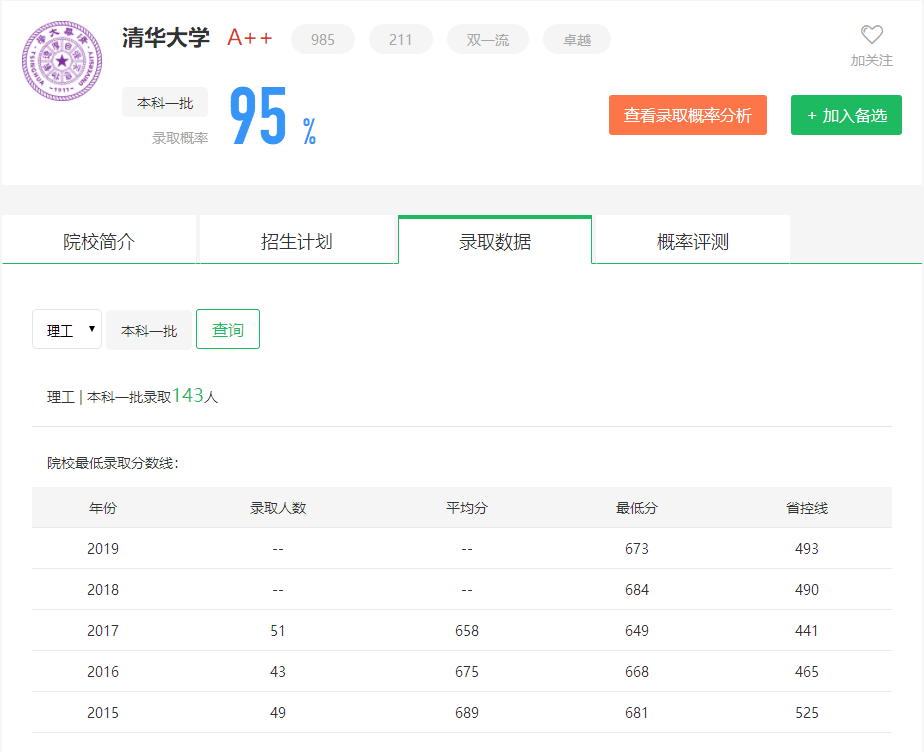Click 2018 lowest score 684
This screenshot has height=752, width=924.
637,590
